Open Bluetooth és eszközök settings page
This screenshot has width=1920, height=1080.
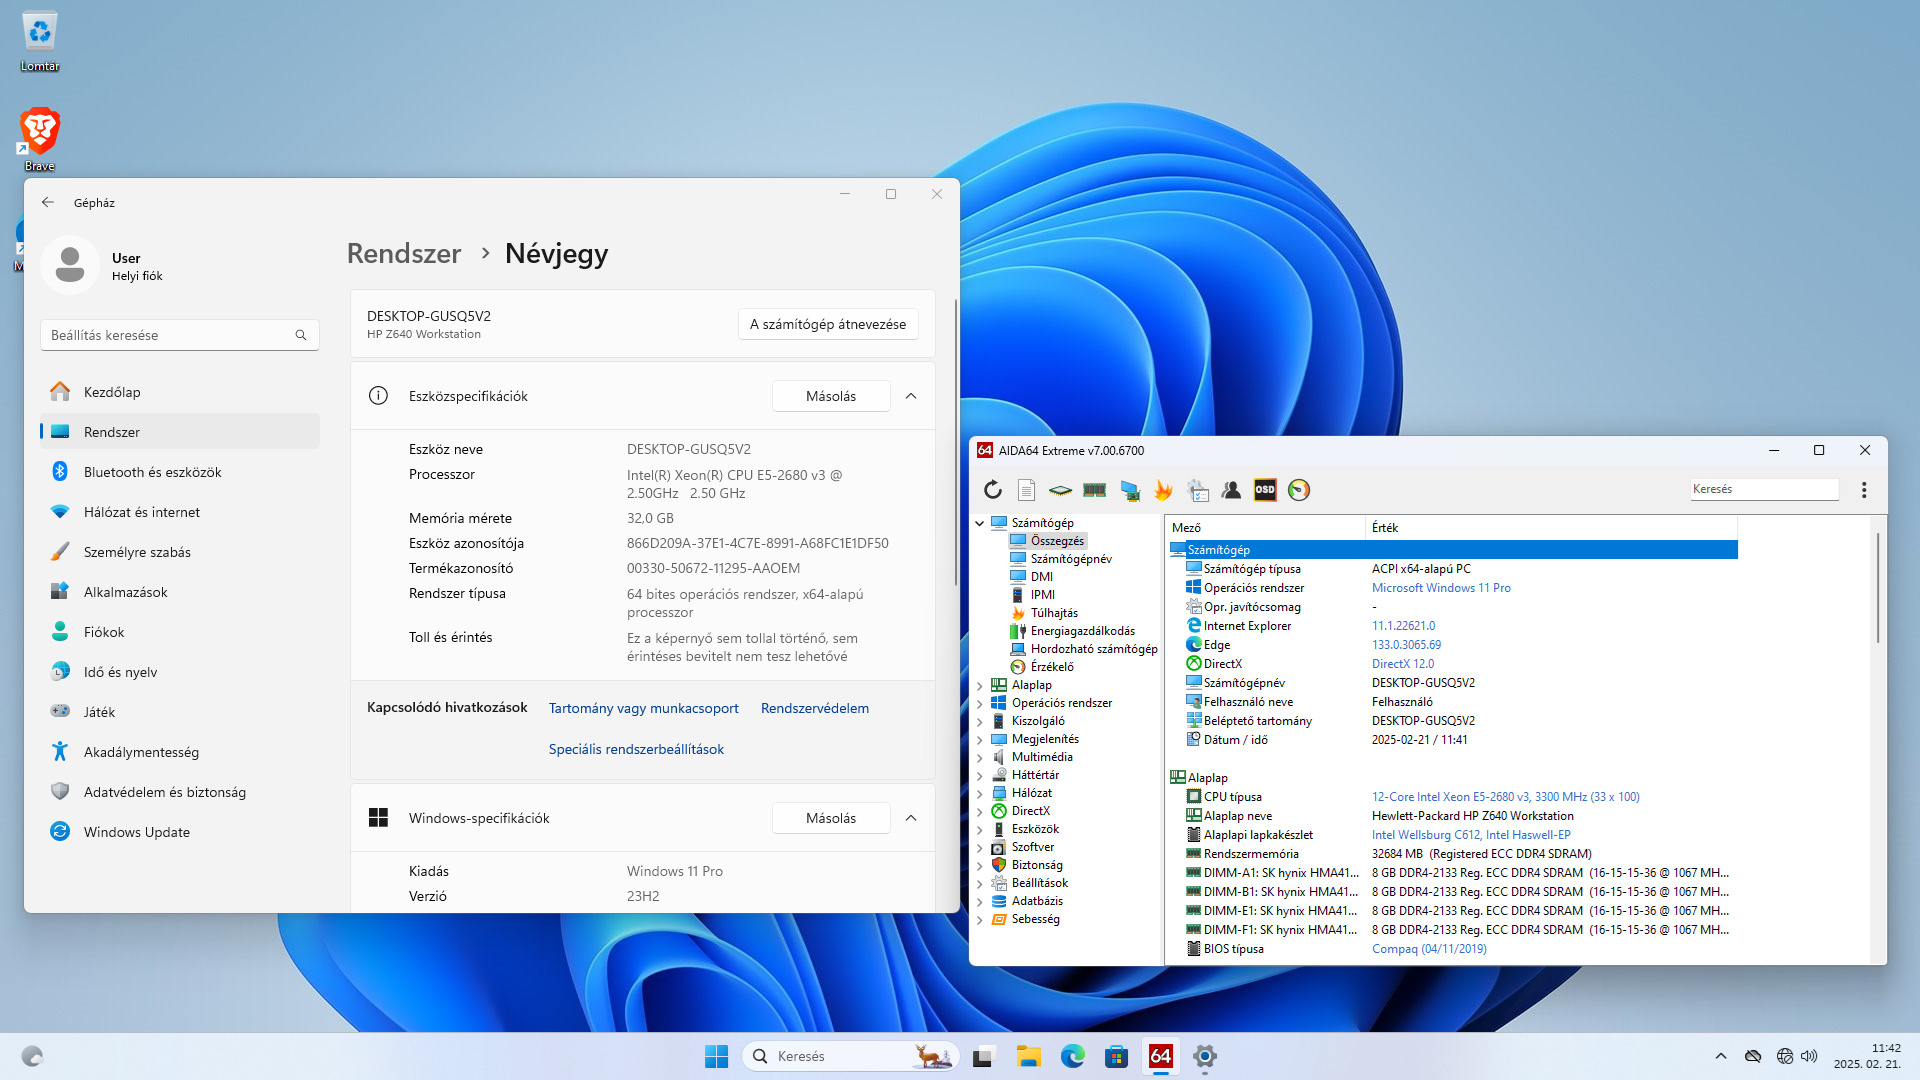152,472
